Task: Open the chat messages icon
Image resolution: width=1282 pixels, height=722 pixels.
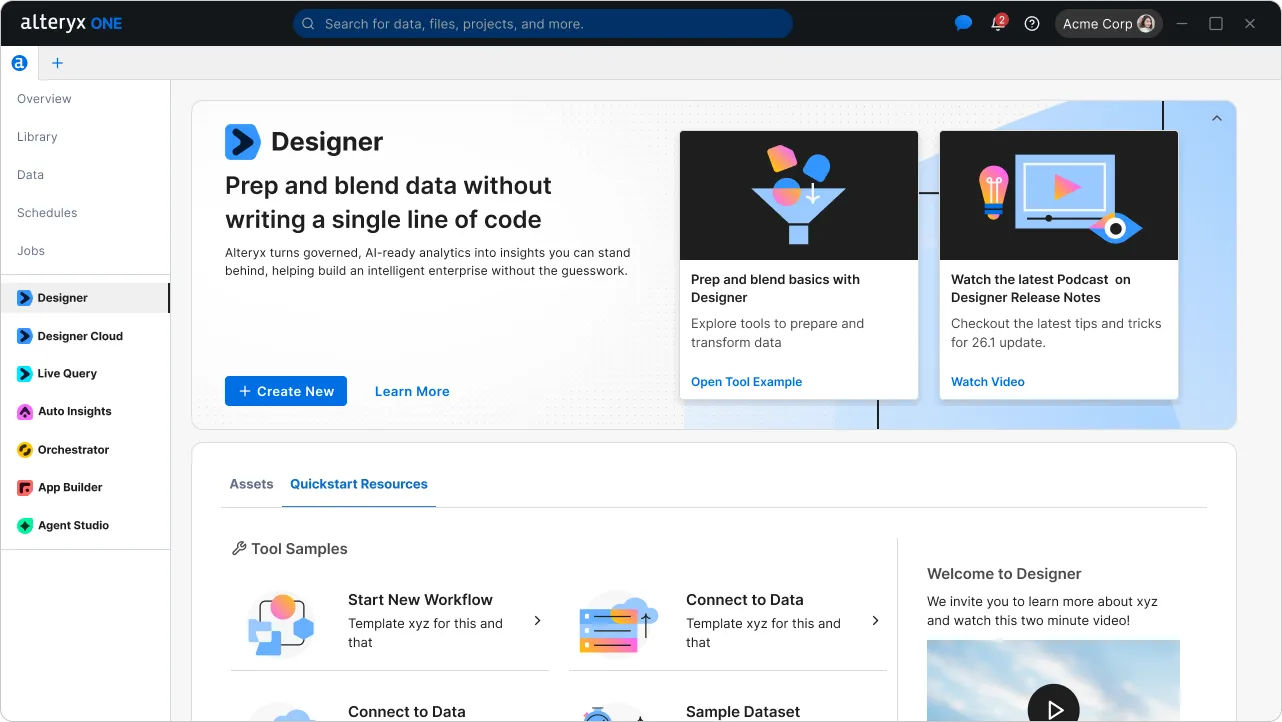Action: (x=963, y=23)
